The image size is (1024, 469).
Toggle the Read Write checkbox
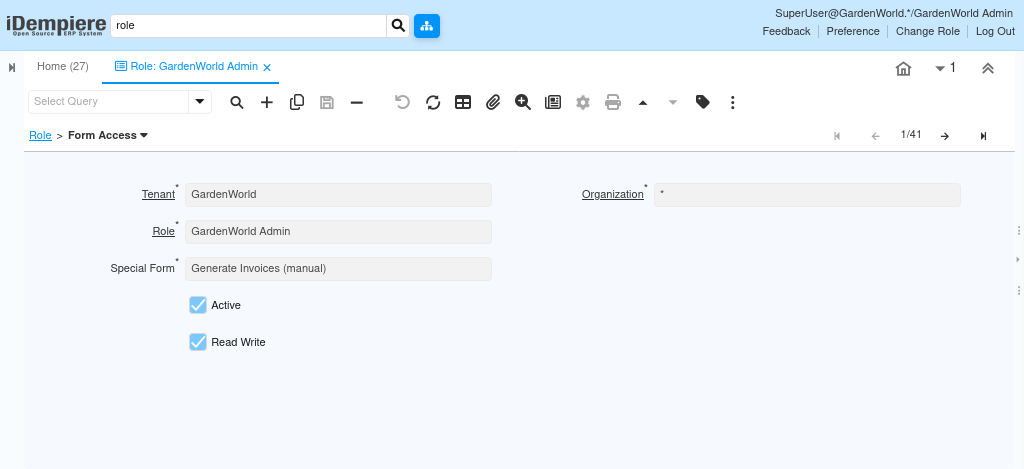click(198, 342)
